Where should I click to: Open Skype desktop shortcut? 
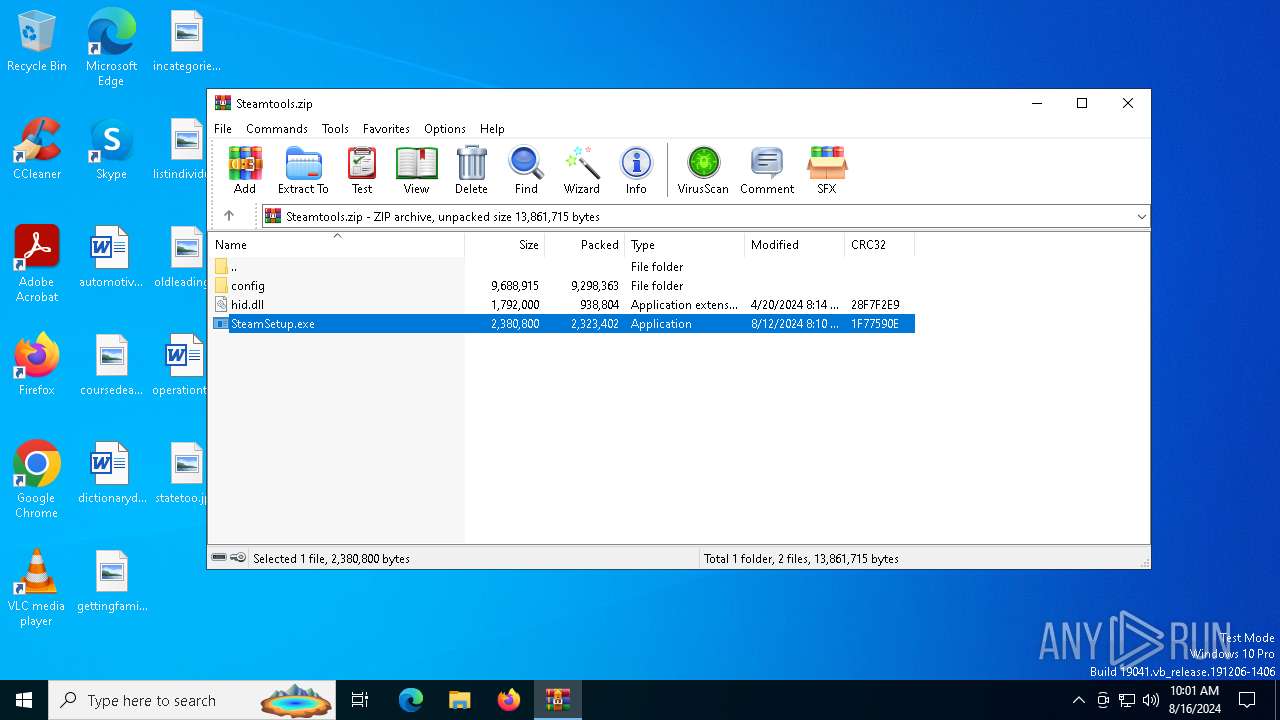pyautogui.click(x=111, y=149)
